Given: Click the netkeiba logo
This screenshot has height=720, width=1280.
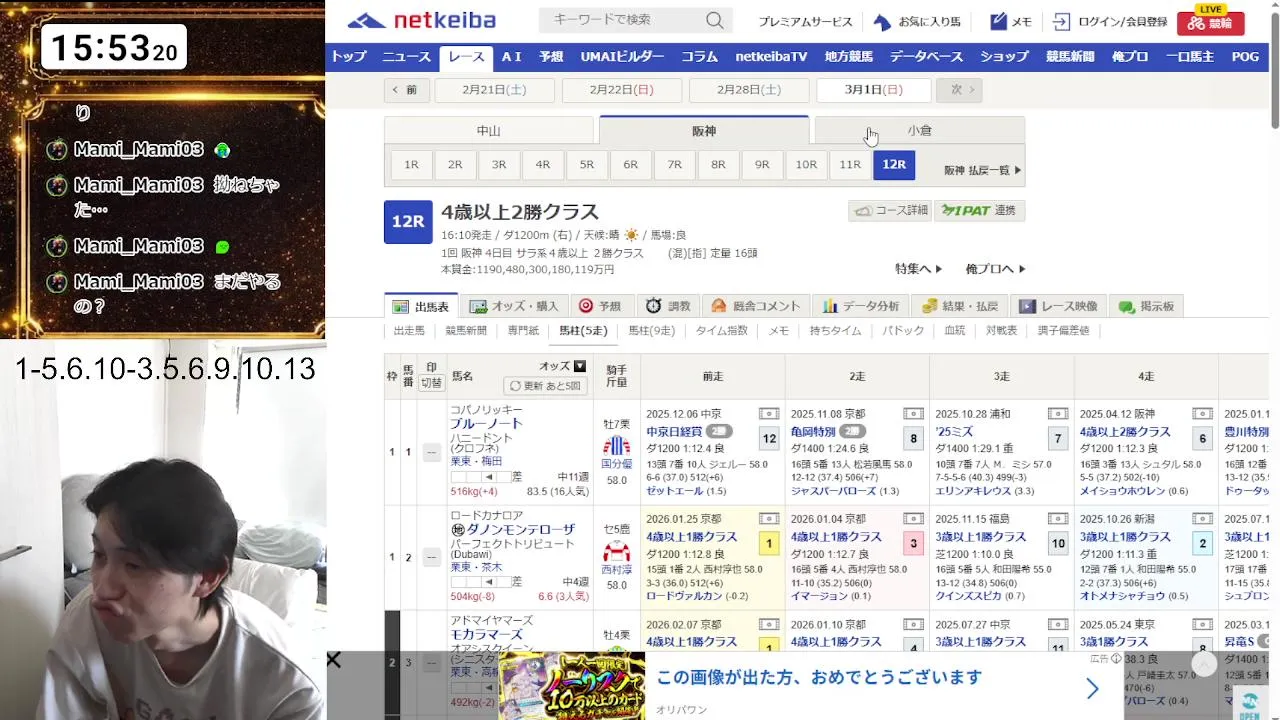Looking at the screenshot, I should (x=421, y=20).
